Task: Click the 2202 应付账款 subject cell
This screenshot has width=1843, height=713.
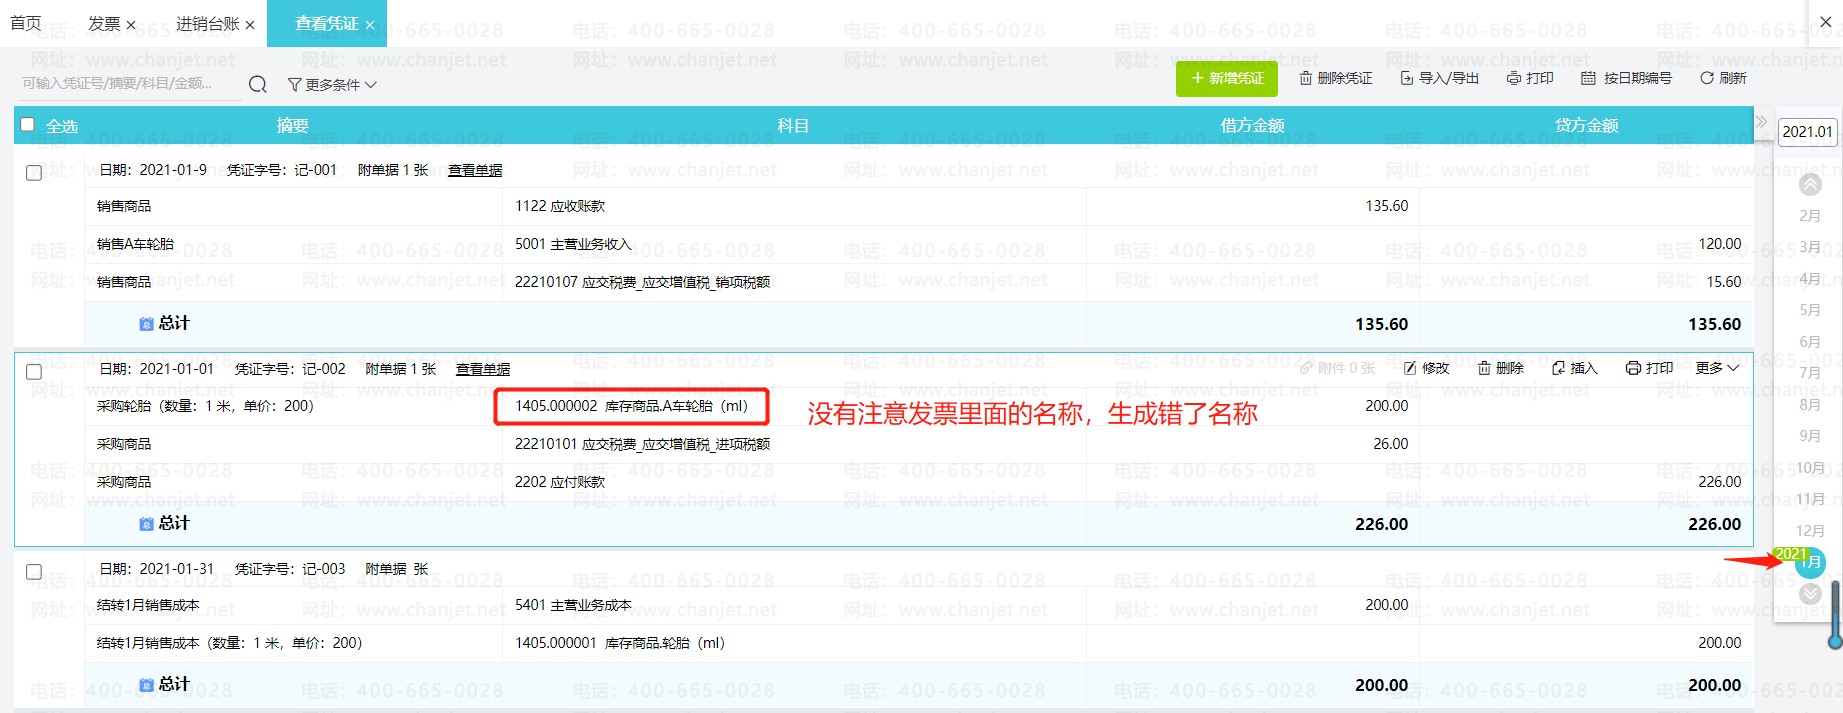Action: click(x=794, y=482)
